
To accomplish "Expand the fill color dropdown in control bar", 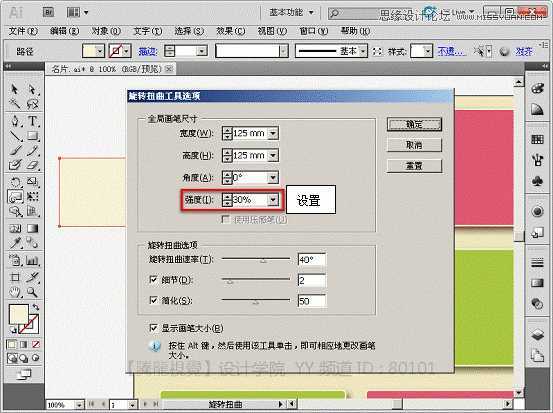I will (100, 51).
